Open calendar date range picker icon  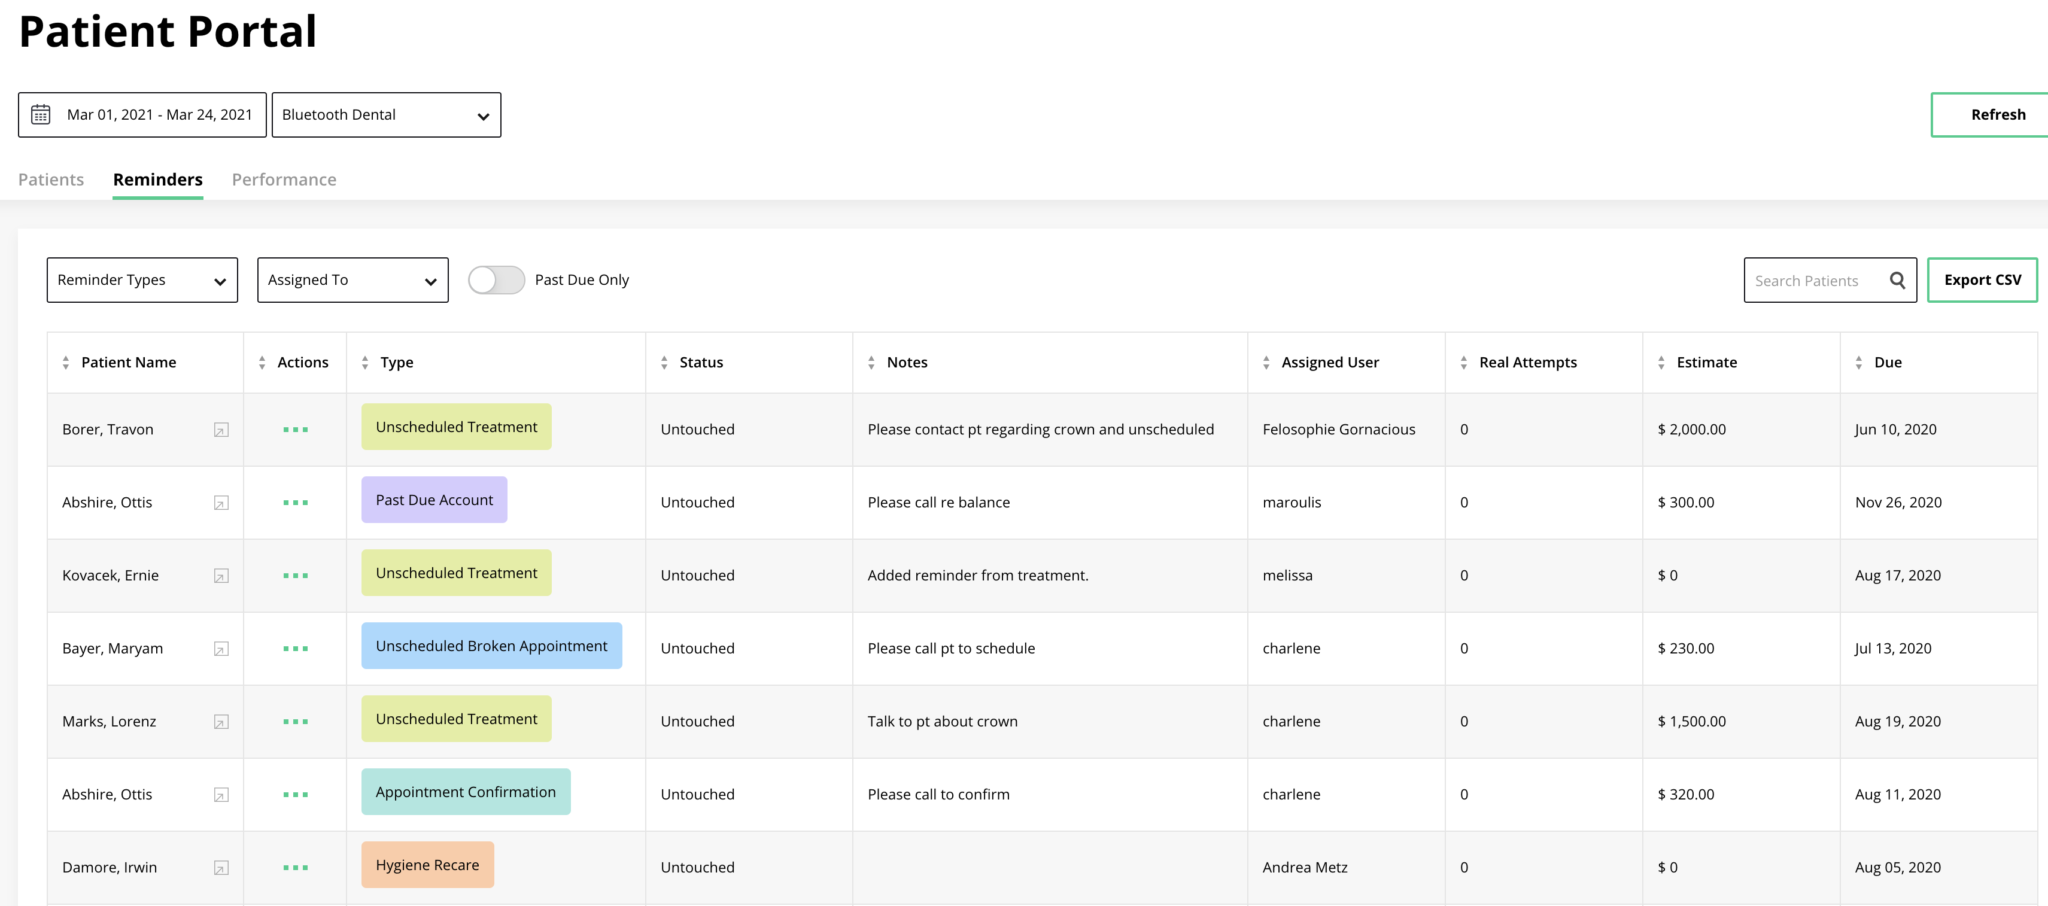(41, 115)
